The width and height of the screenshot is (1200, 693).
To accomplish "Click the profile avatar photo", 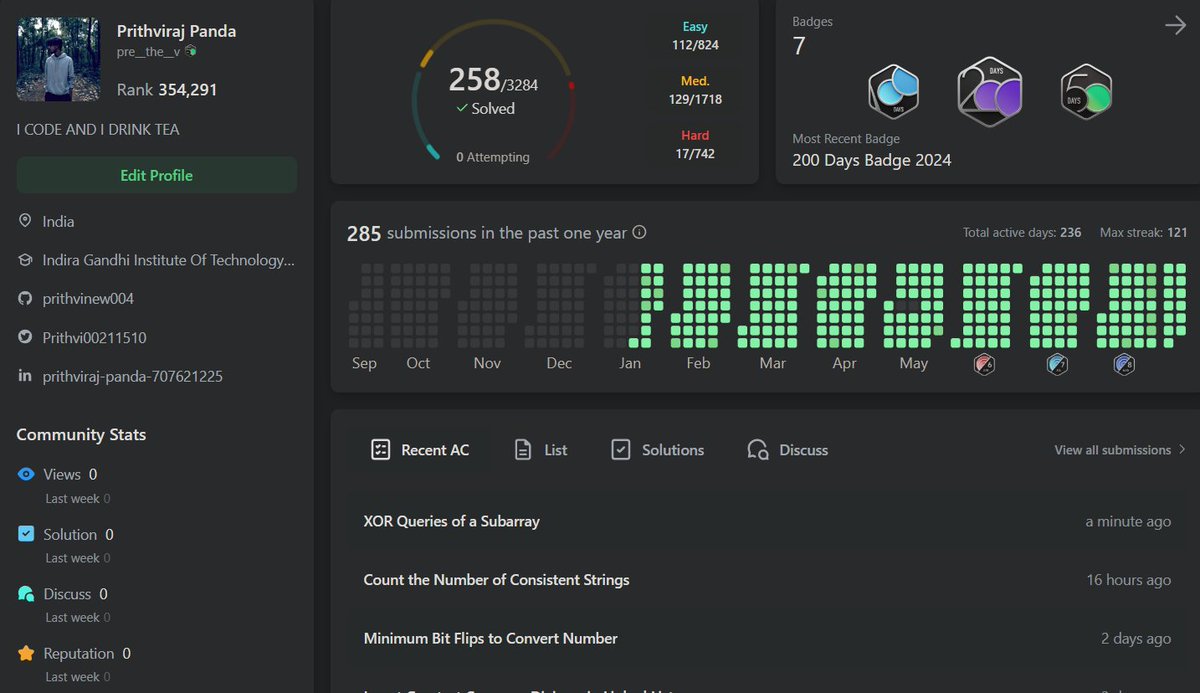I will click(x=58, y=59).
